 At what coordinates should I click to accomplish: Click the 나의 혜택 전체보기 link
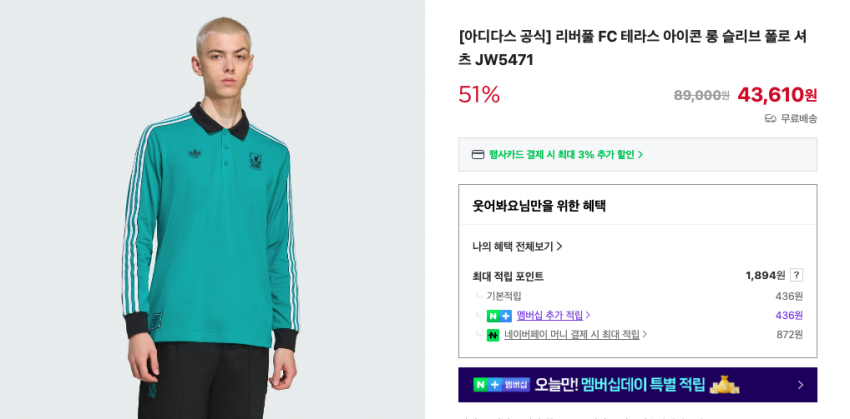(513, 247)
